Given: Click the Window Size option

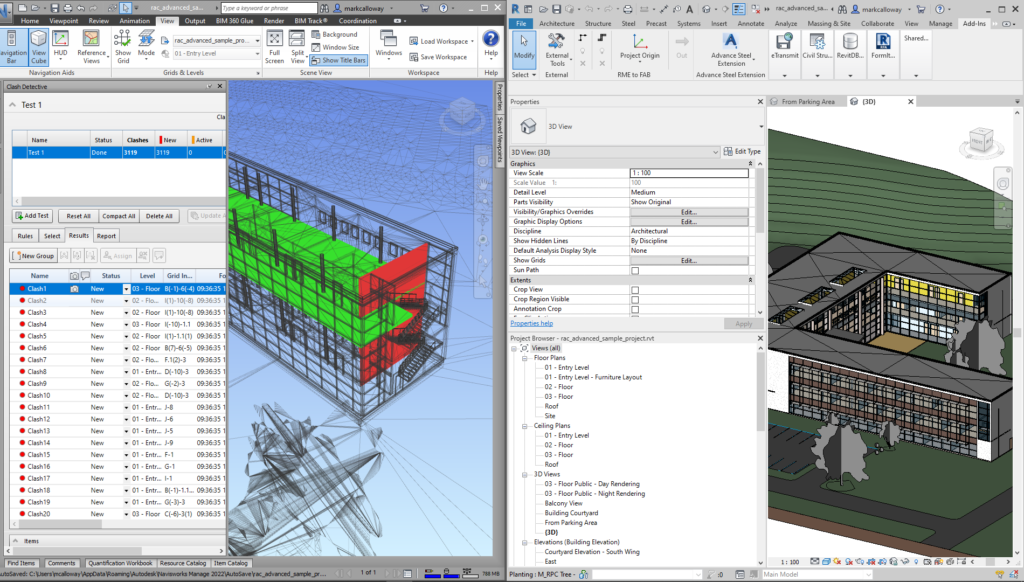Looking at the screenshot, I should (x=335, y=47).
